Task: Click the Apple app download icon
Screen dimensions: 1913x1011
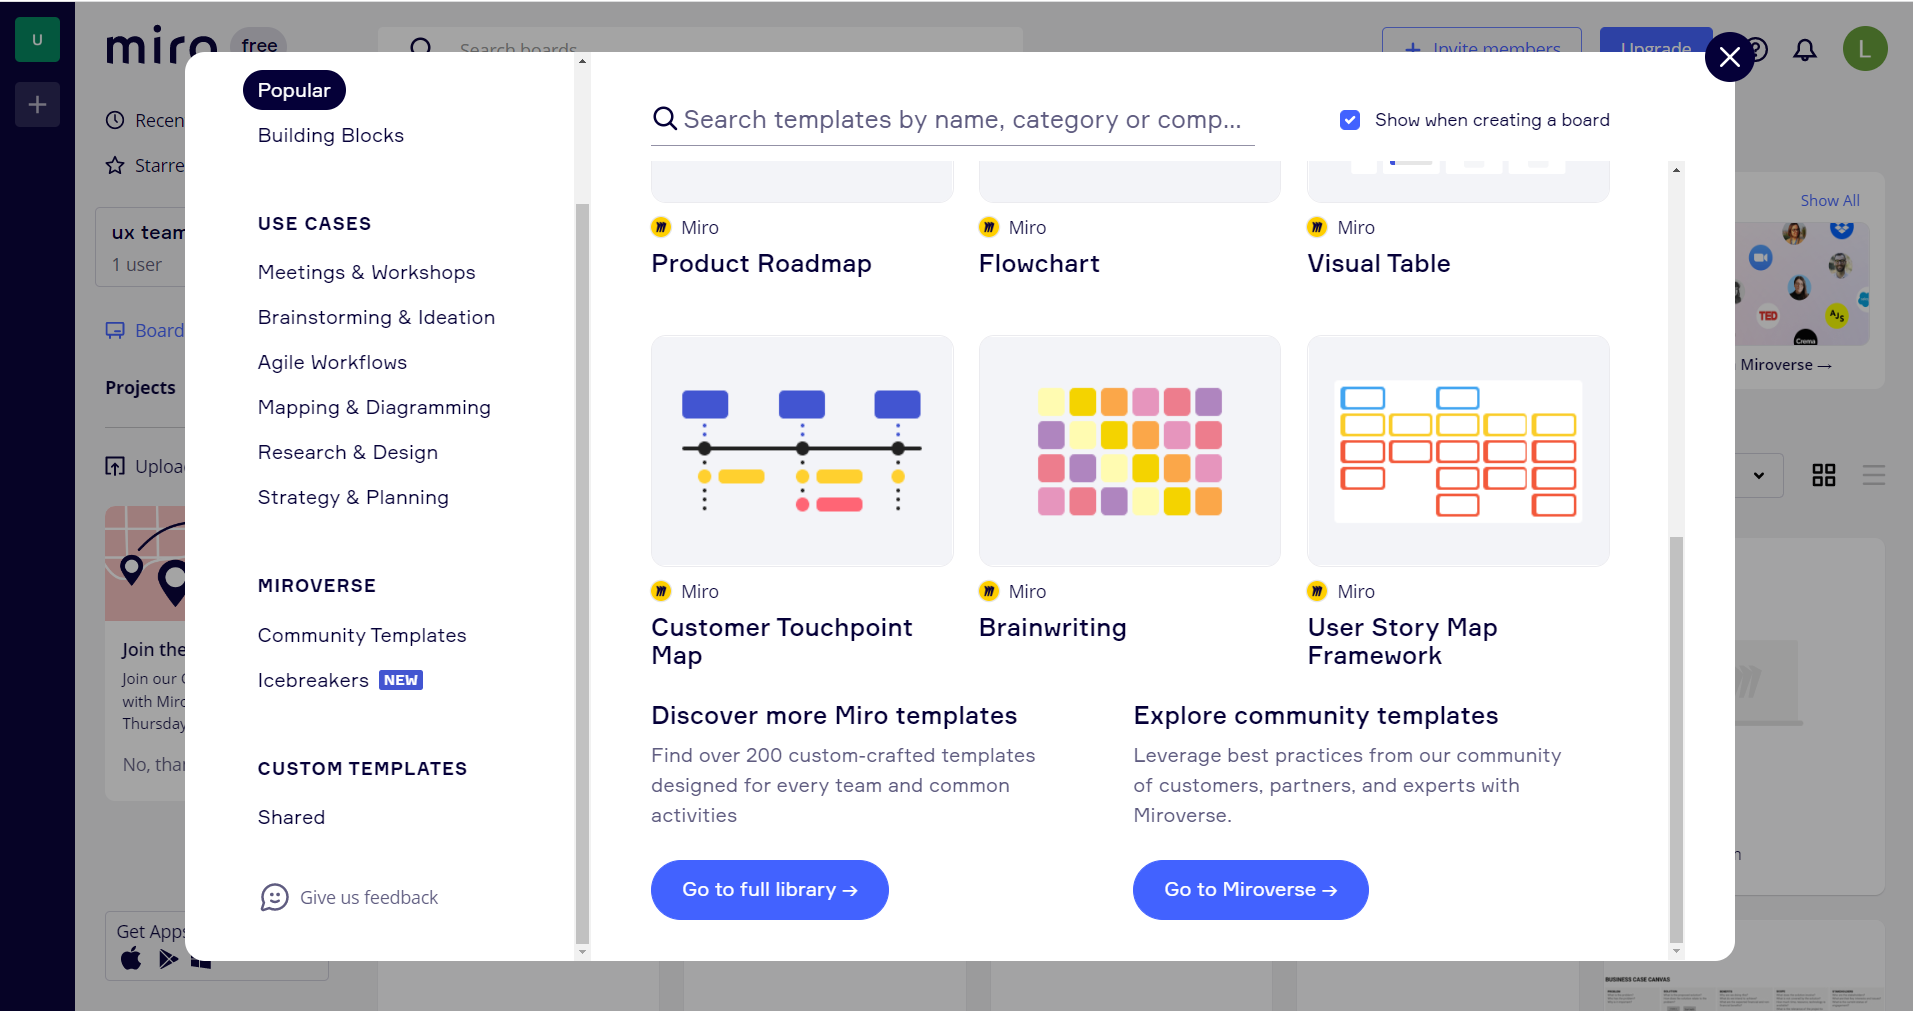Action: pos(131,959)
